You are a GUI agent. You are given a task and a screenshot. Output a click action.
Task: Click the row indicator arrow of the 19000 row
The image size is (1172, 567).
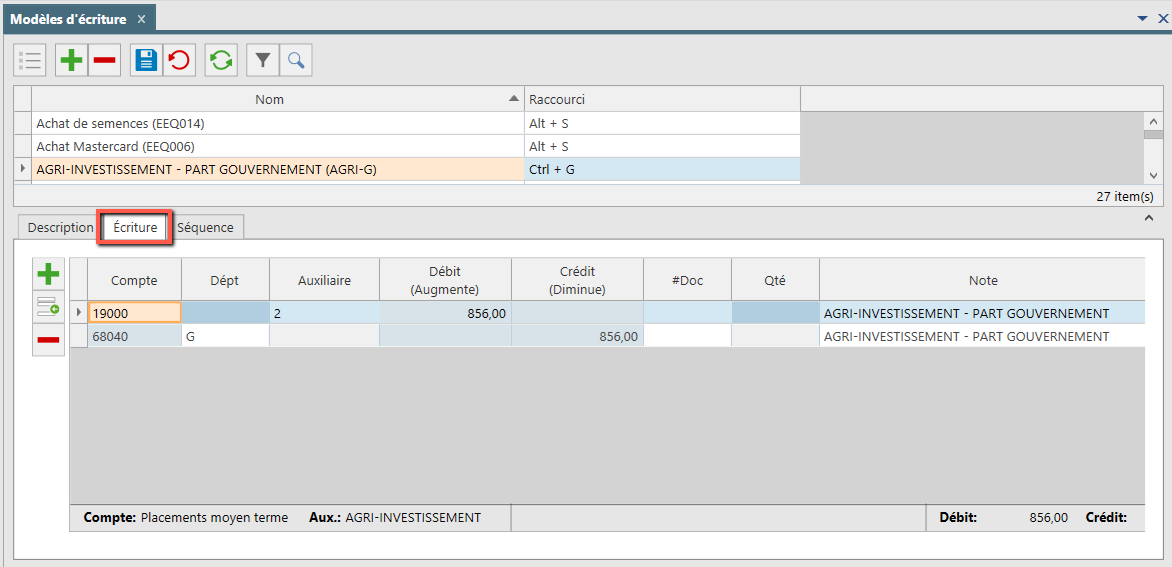coord(79,312)
